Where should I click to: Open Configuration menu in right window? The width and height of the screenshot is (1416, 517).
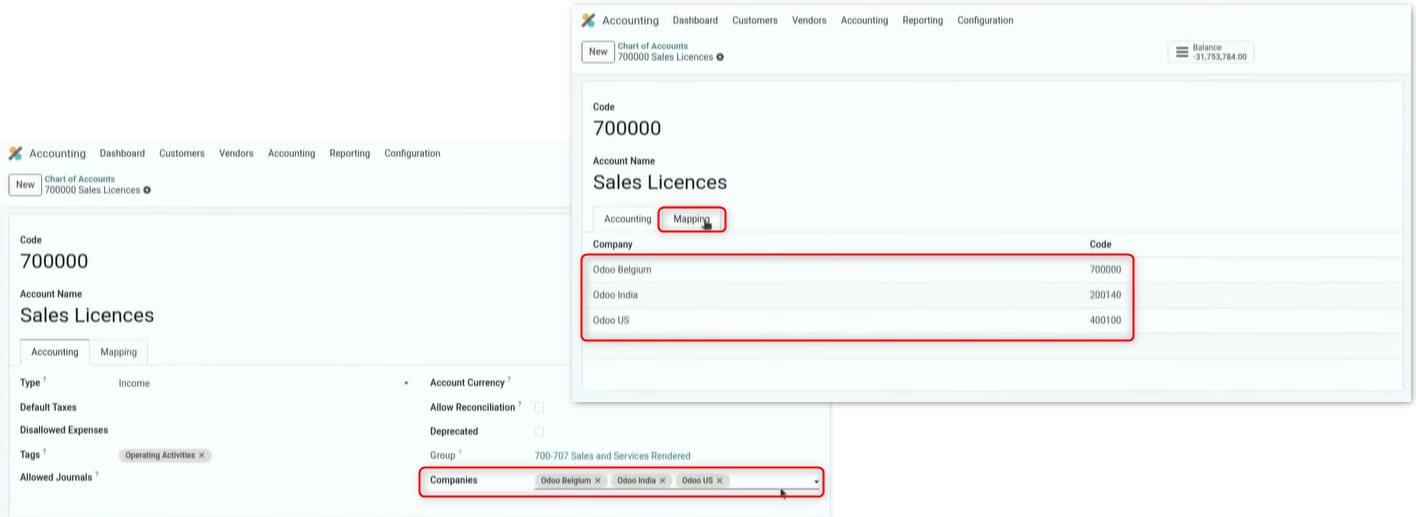pos(985,20)
